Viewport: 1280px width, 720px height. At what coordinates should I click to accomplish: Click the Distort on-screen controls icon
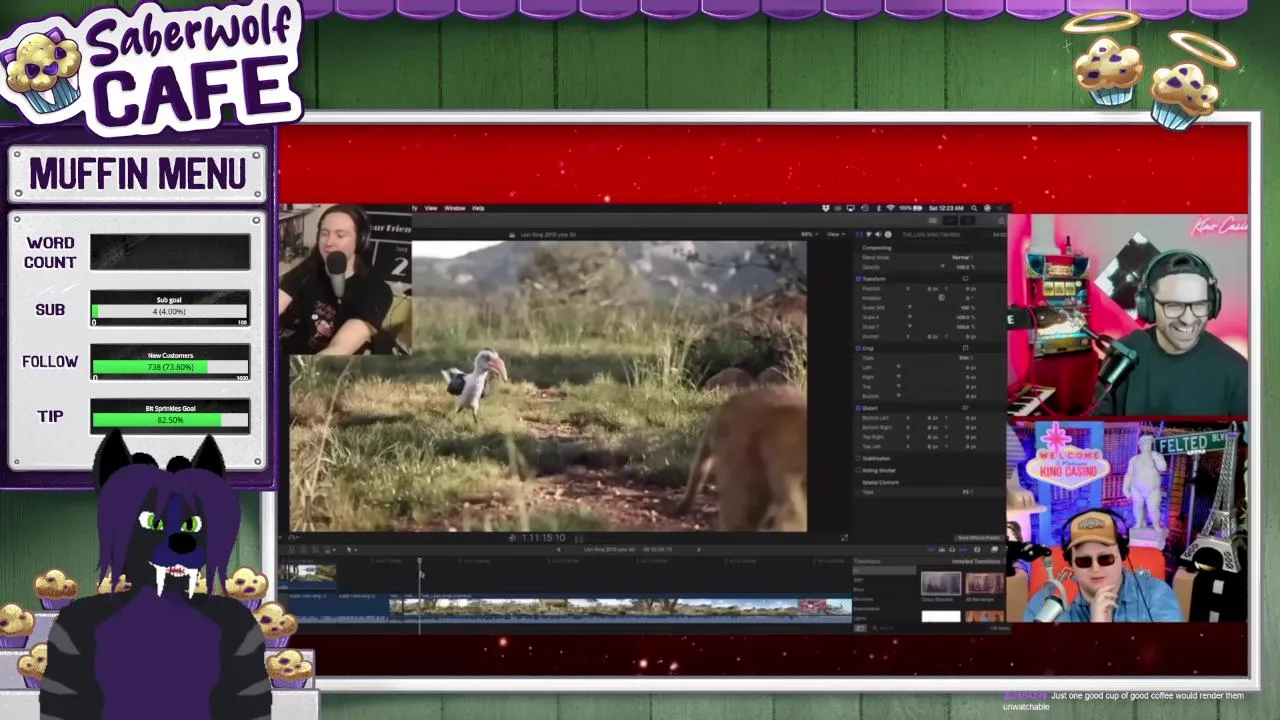966,408
